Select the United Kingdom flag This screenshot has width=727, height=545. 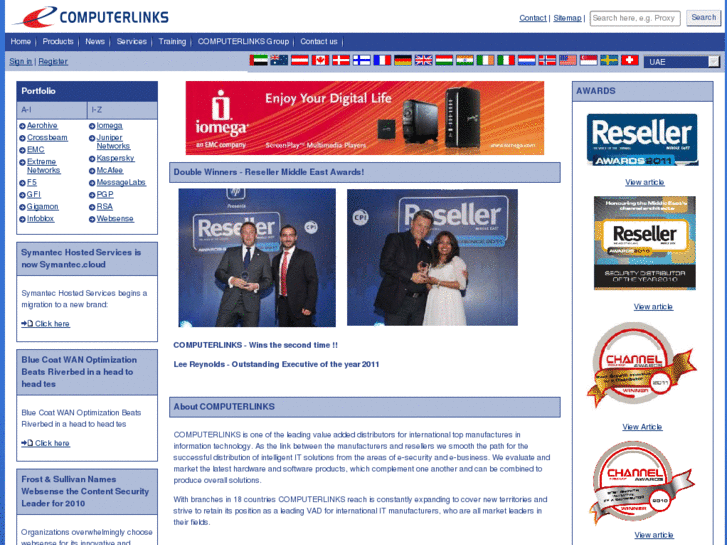(x=423, y=60)
